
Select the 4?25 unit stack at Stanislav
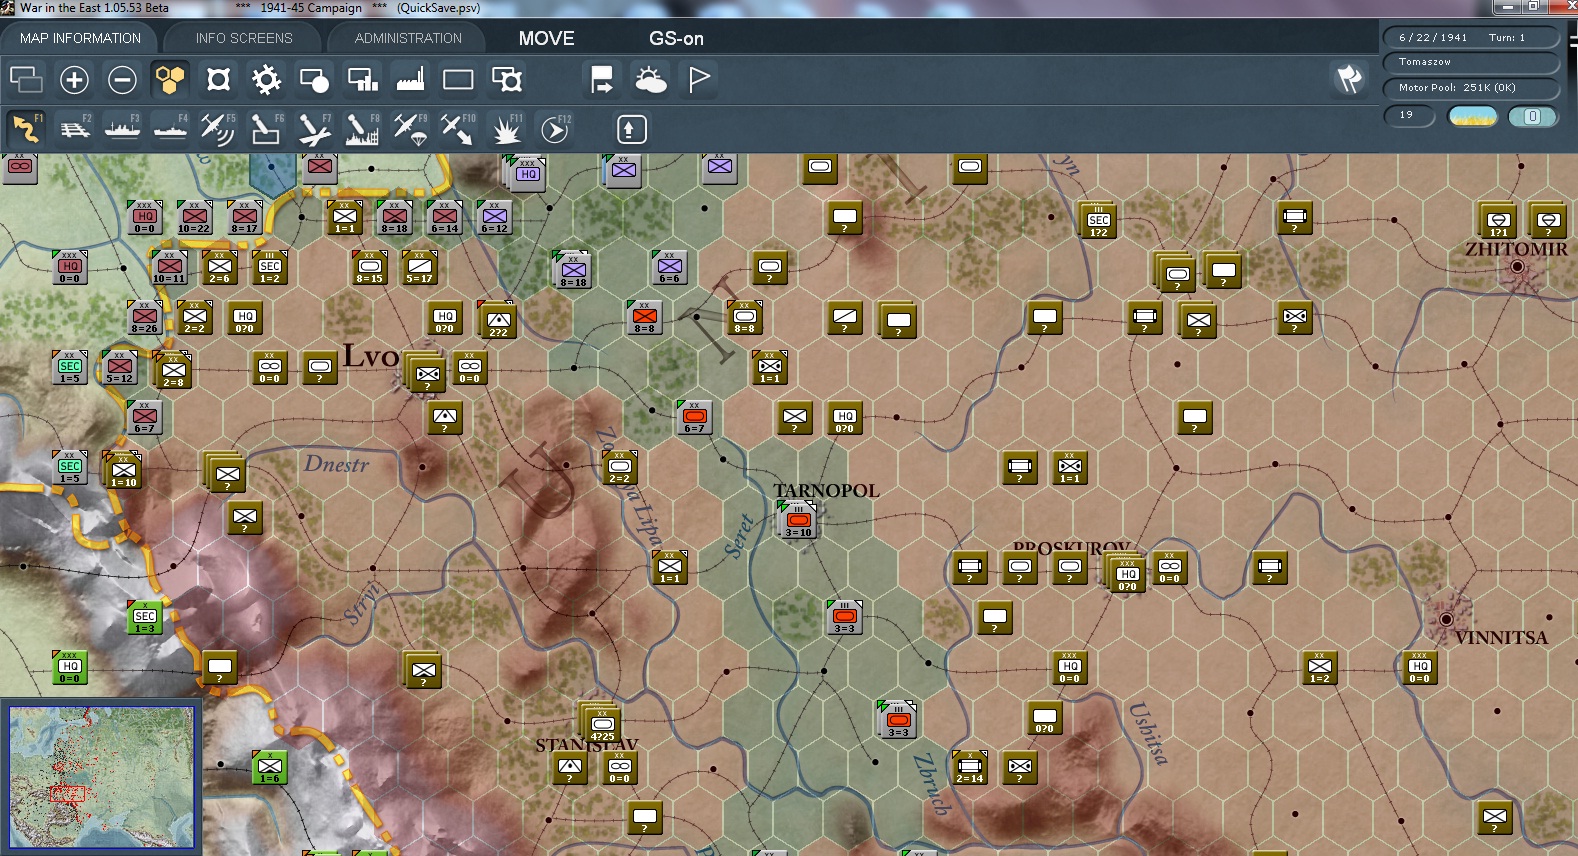click(x=602, y=723)
